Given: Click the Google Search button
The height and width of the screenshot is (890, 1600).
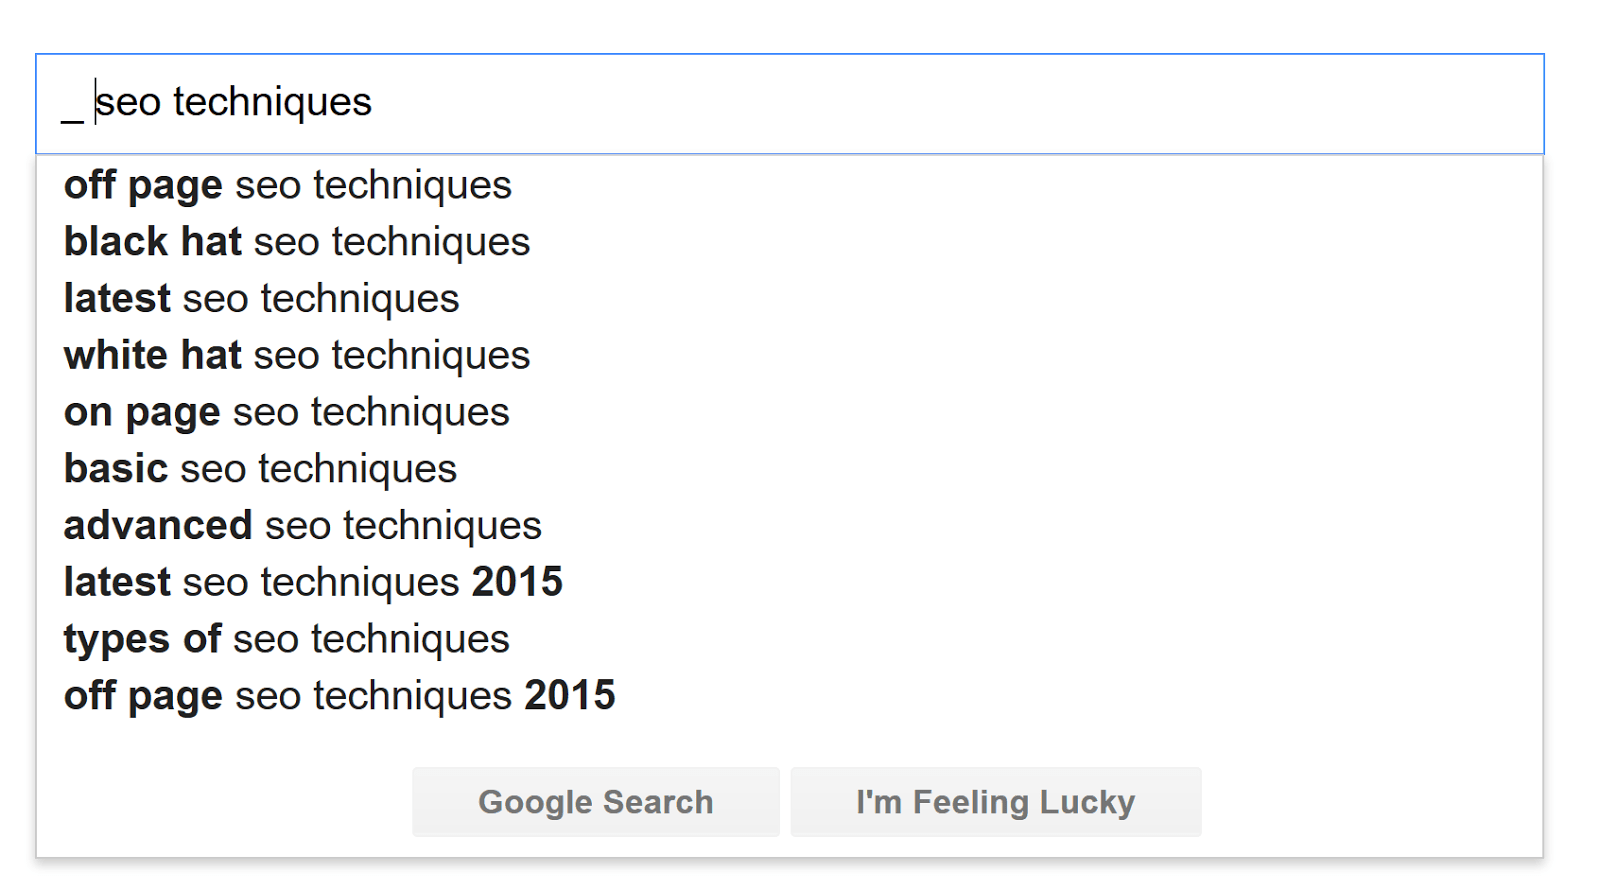Looking at the screenshot, I should [595, 802].
